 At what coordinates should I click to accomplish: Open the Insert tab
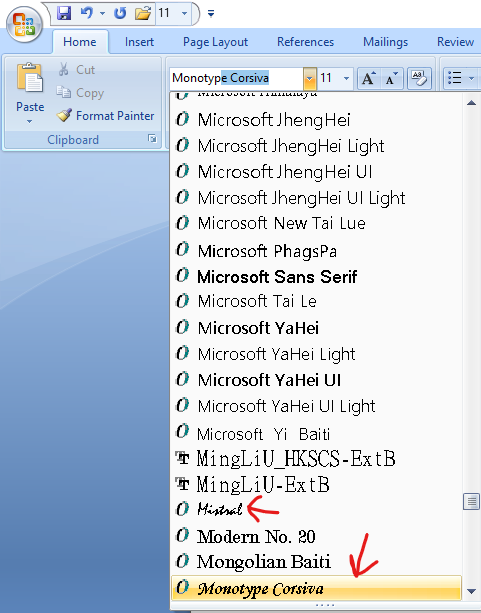(139, 42)
